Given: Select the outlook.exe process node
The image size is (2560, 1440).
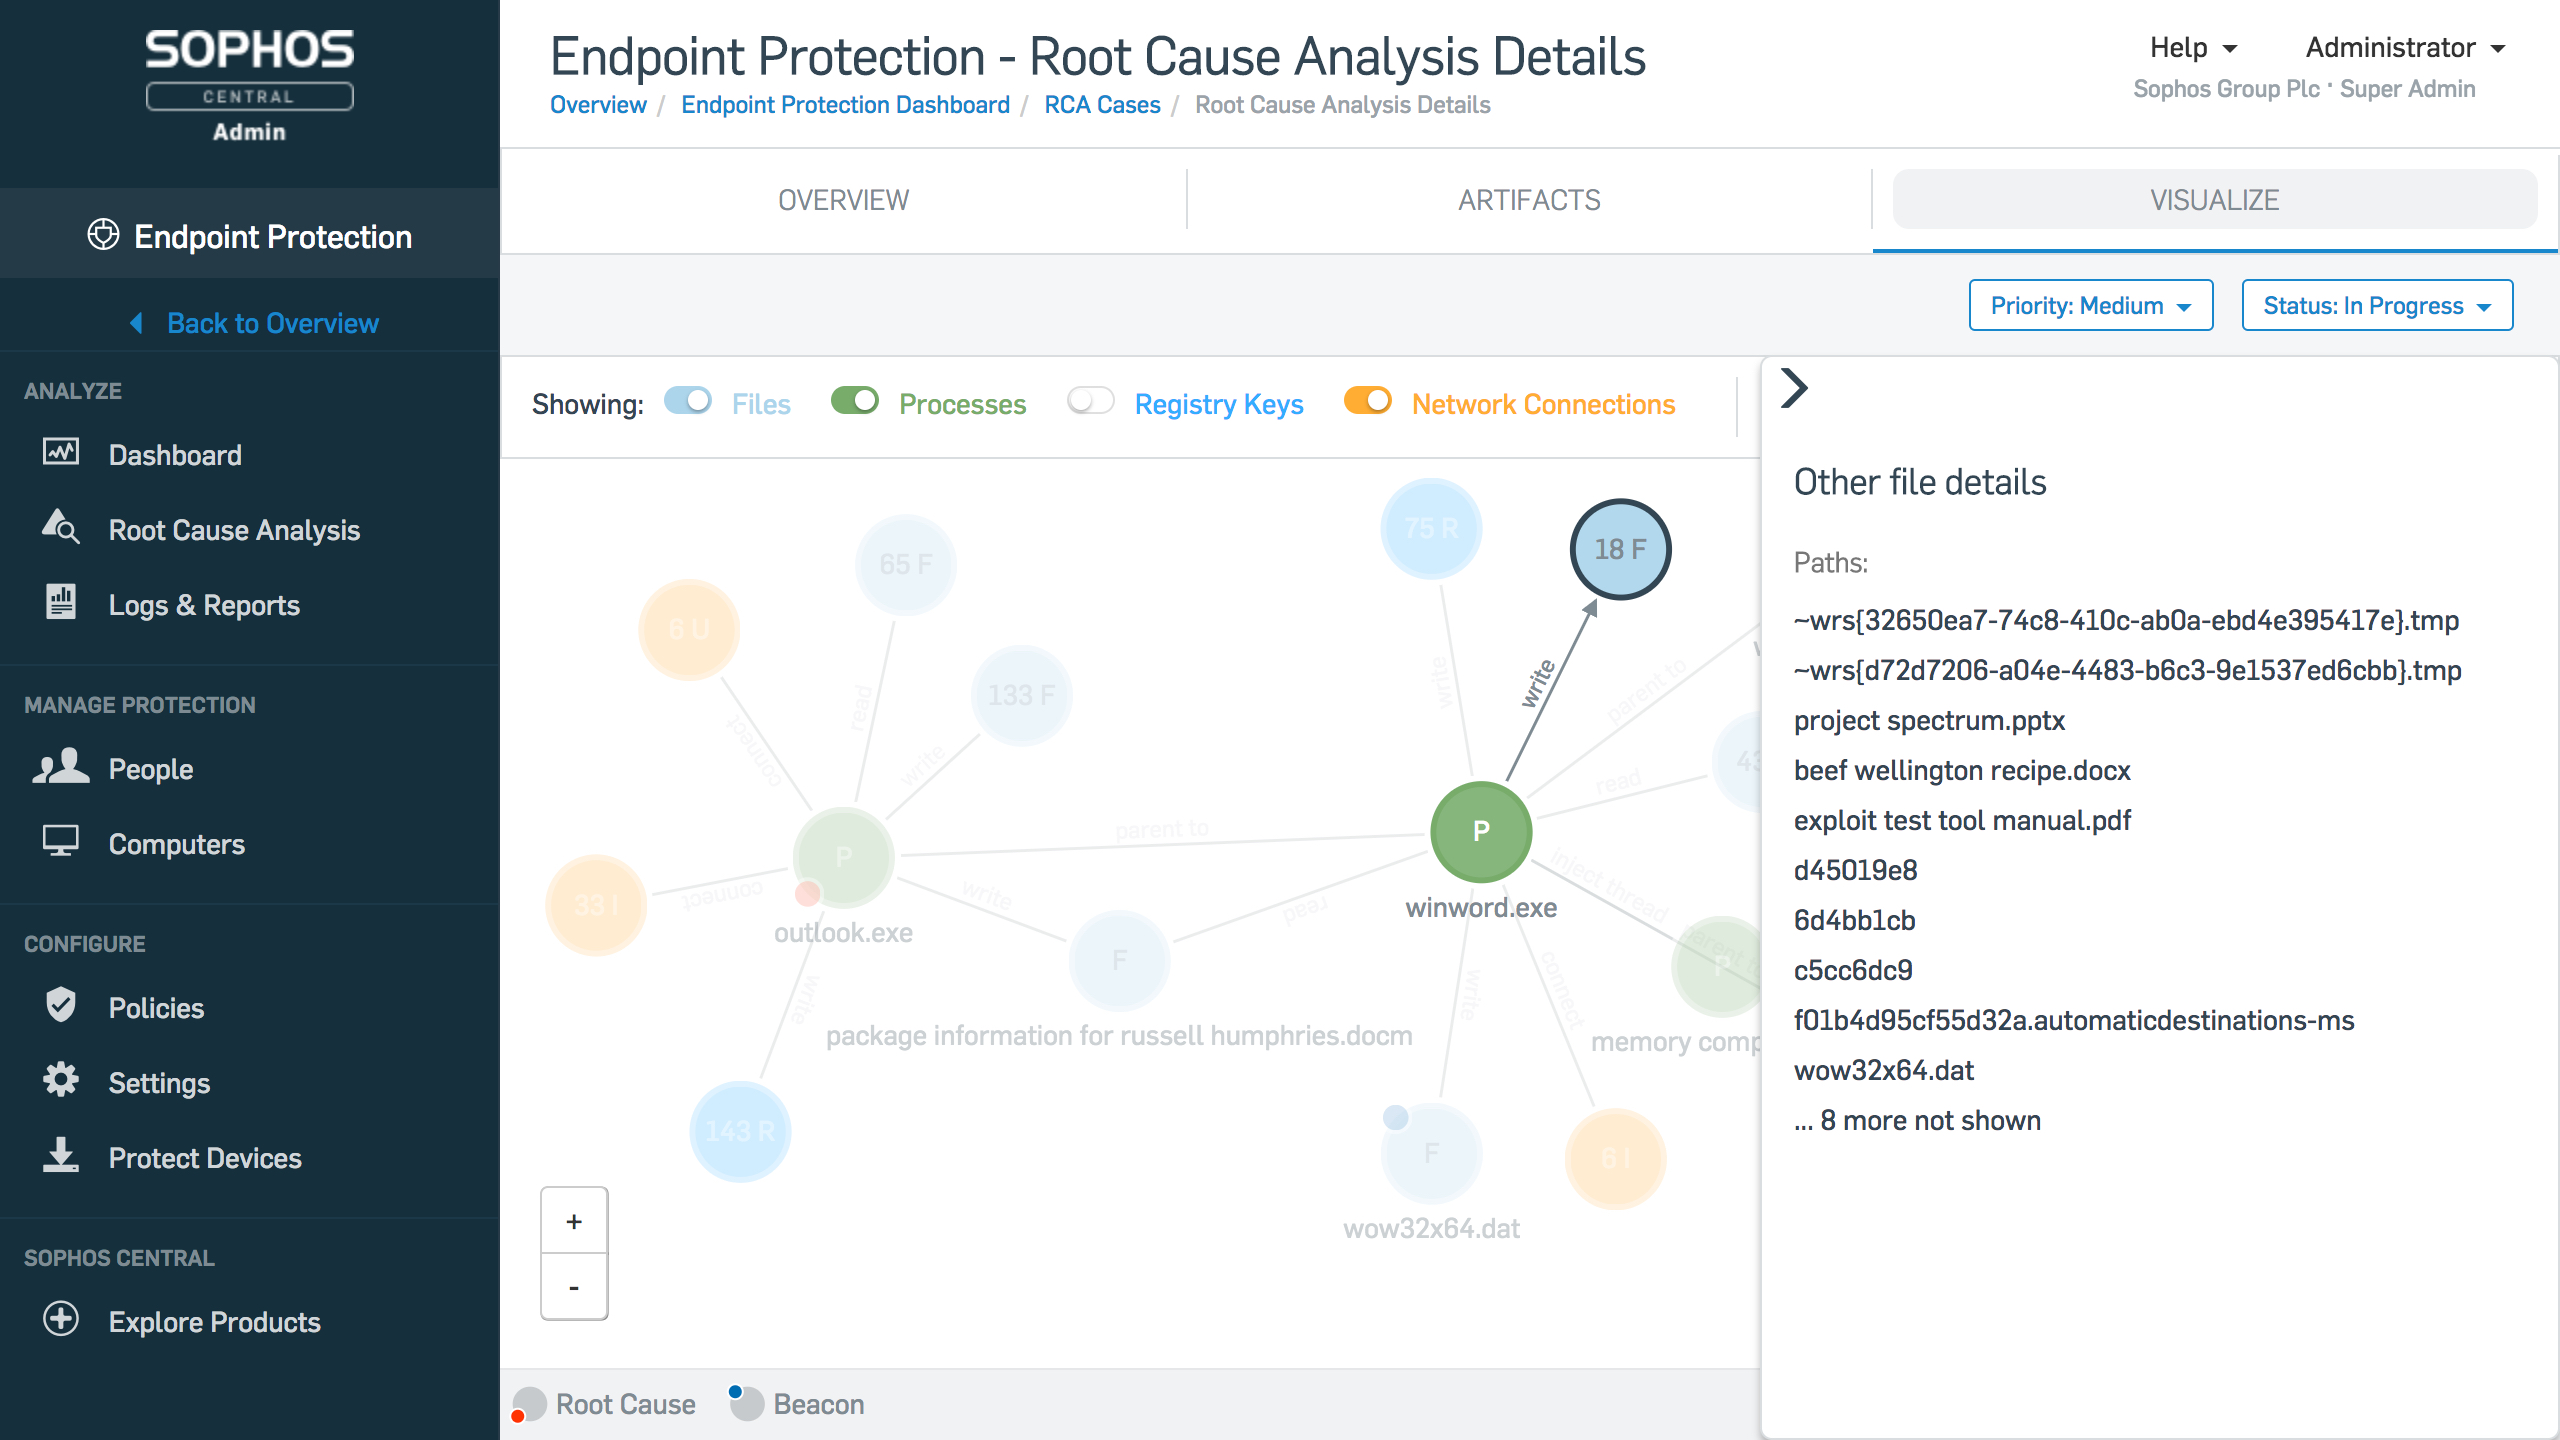Looking at the screenshot, I should 843,857.
